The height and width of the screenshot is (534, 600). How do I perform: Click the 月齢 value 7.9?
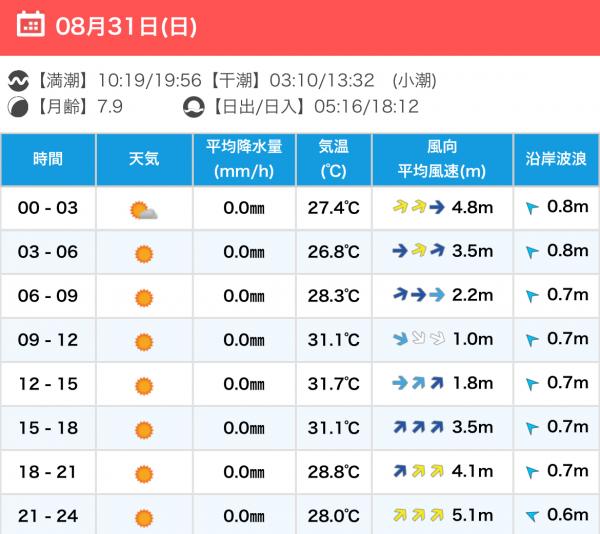[x=110, y=106]
